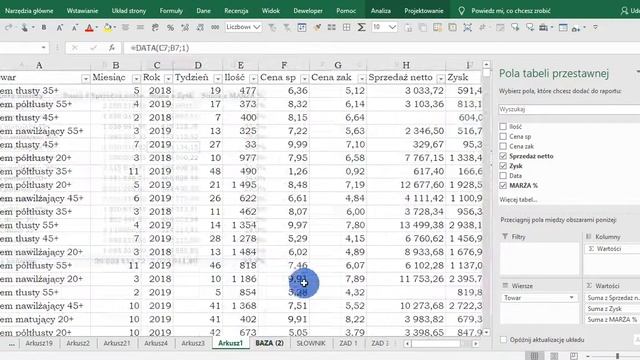Image resolution: width=640 pixels, height=360 pixels.
Task: Check the Data field checkbox
Action: click(x=503, y=176)
